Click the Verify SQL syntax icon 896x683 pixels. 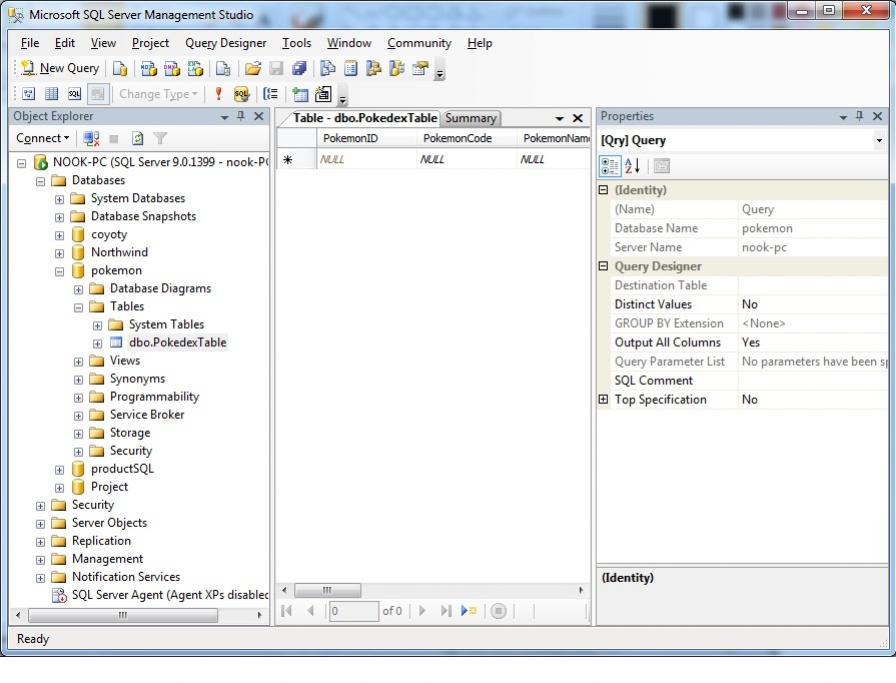(241, 94)
